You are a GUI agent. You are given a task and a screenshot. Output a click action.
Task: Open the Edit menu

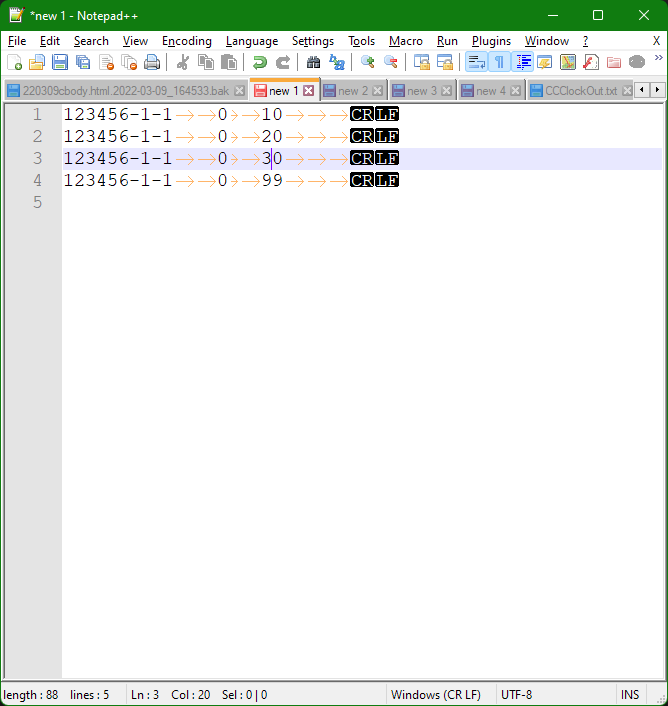[x=50, y=41]
